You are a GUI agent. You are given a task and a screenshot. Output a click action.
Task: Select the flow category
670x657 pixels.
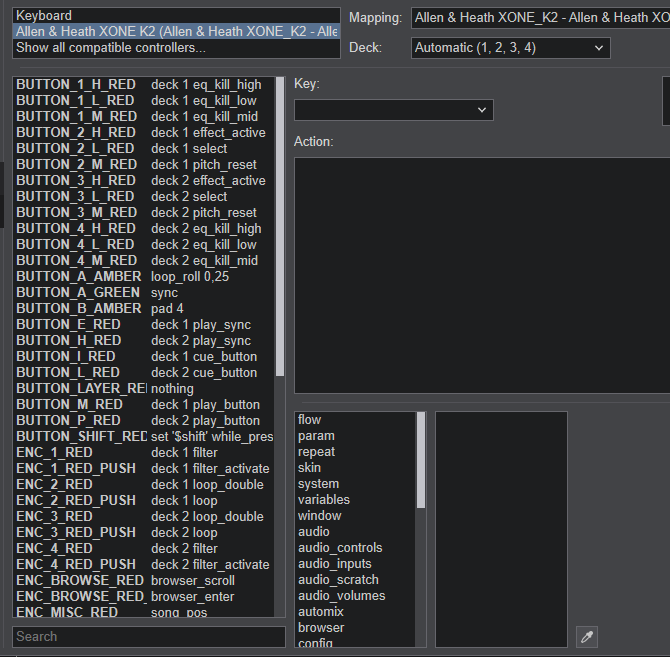click(356, 420)
